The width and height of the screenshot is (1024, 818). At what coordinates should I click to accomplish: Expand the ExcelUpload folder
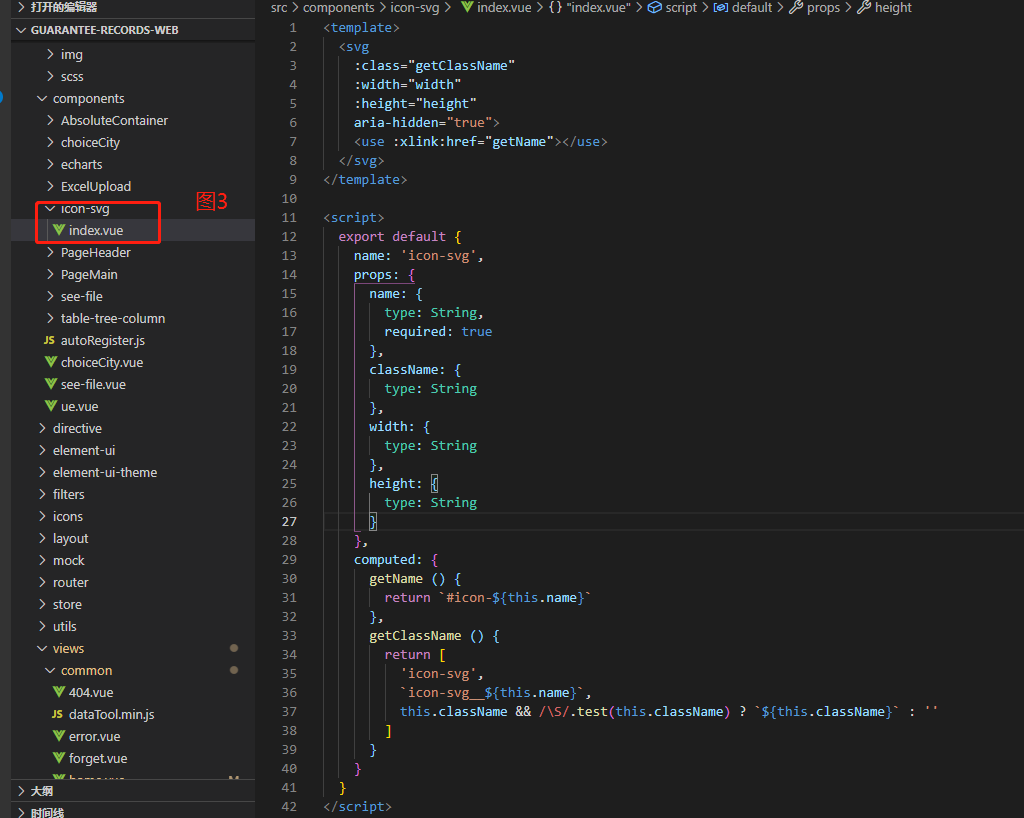(x=50, y=186)
